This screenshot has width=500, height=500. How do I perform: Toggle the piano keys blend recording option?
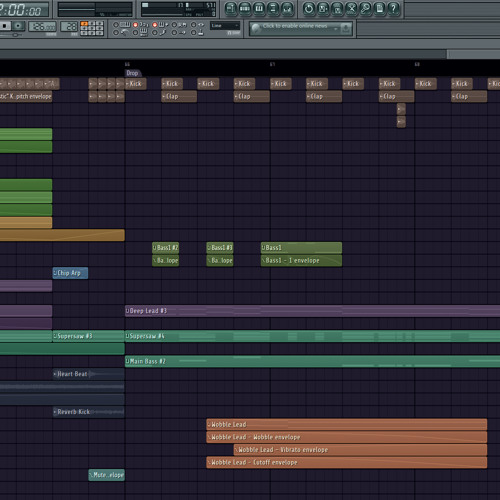[141, 33]
